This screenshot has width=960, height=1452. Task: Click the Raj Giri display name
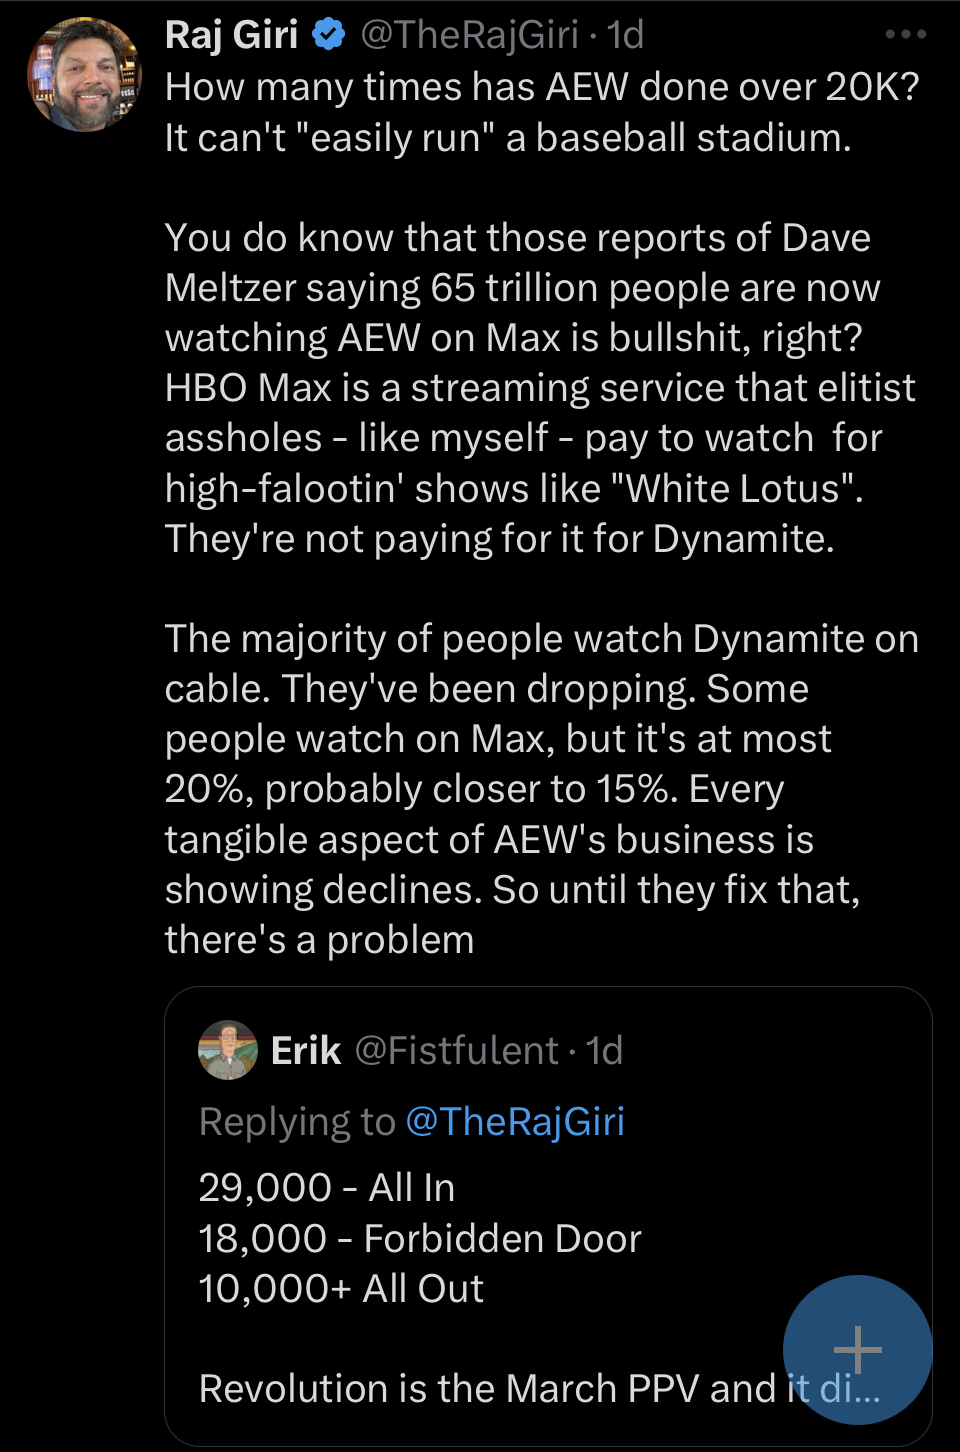tap(232, 35)
